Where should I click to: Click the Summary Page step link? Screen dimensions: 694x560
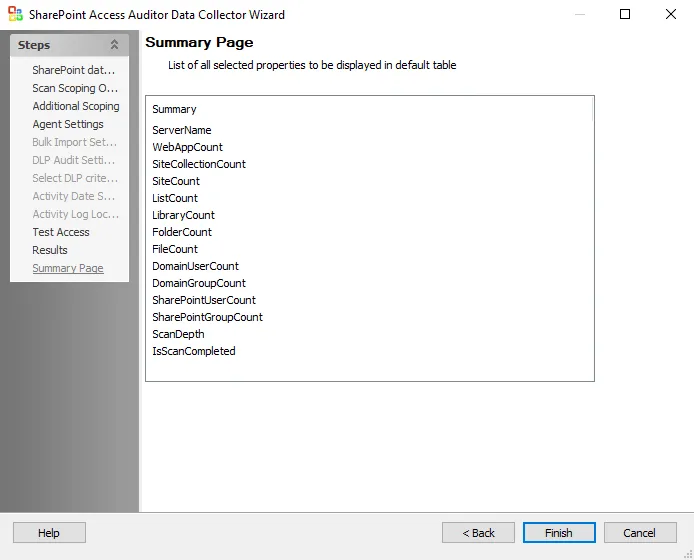pyautogui.click(x=68, y=268)
